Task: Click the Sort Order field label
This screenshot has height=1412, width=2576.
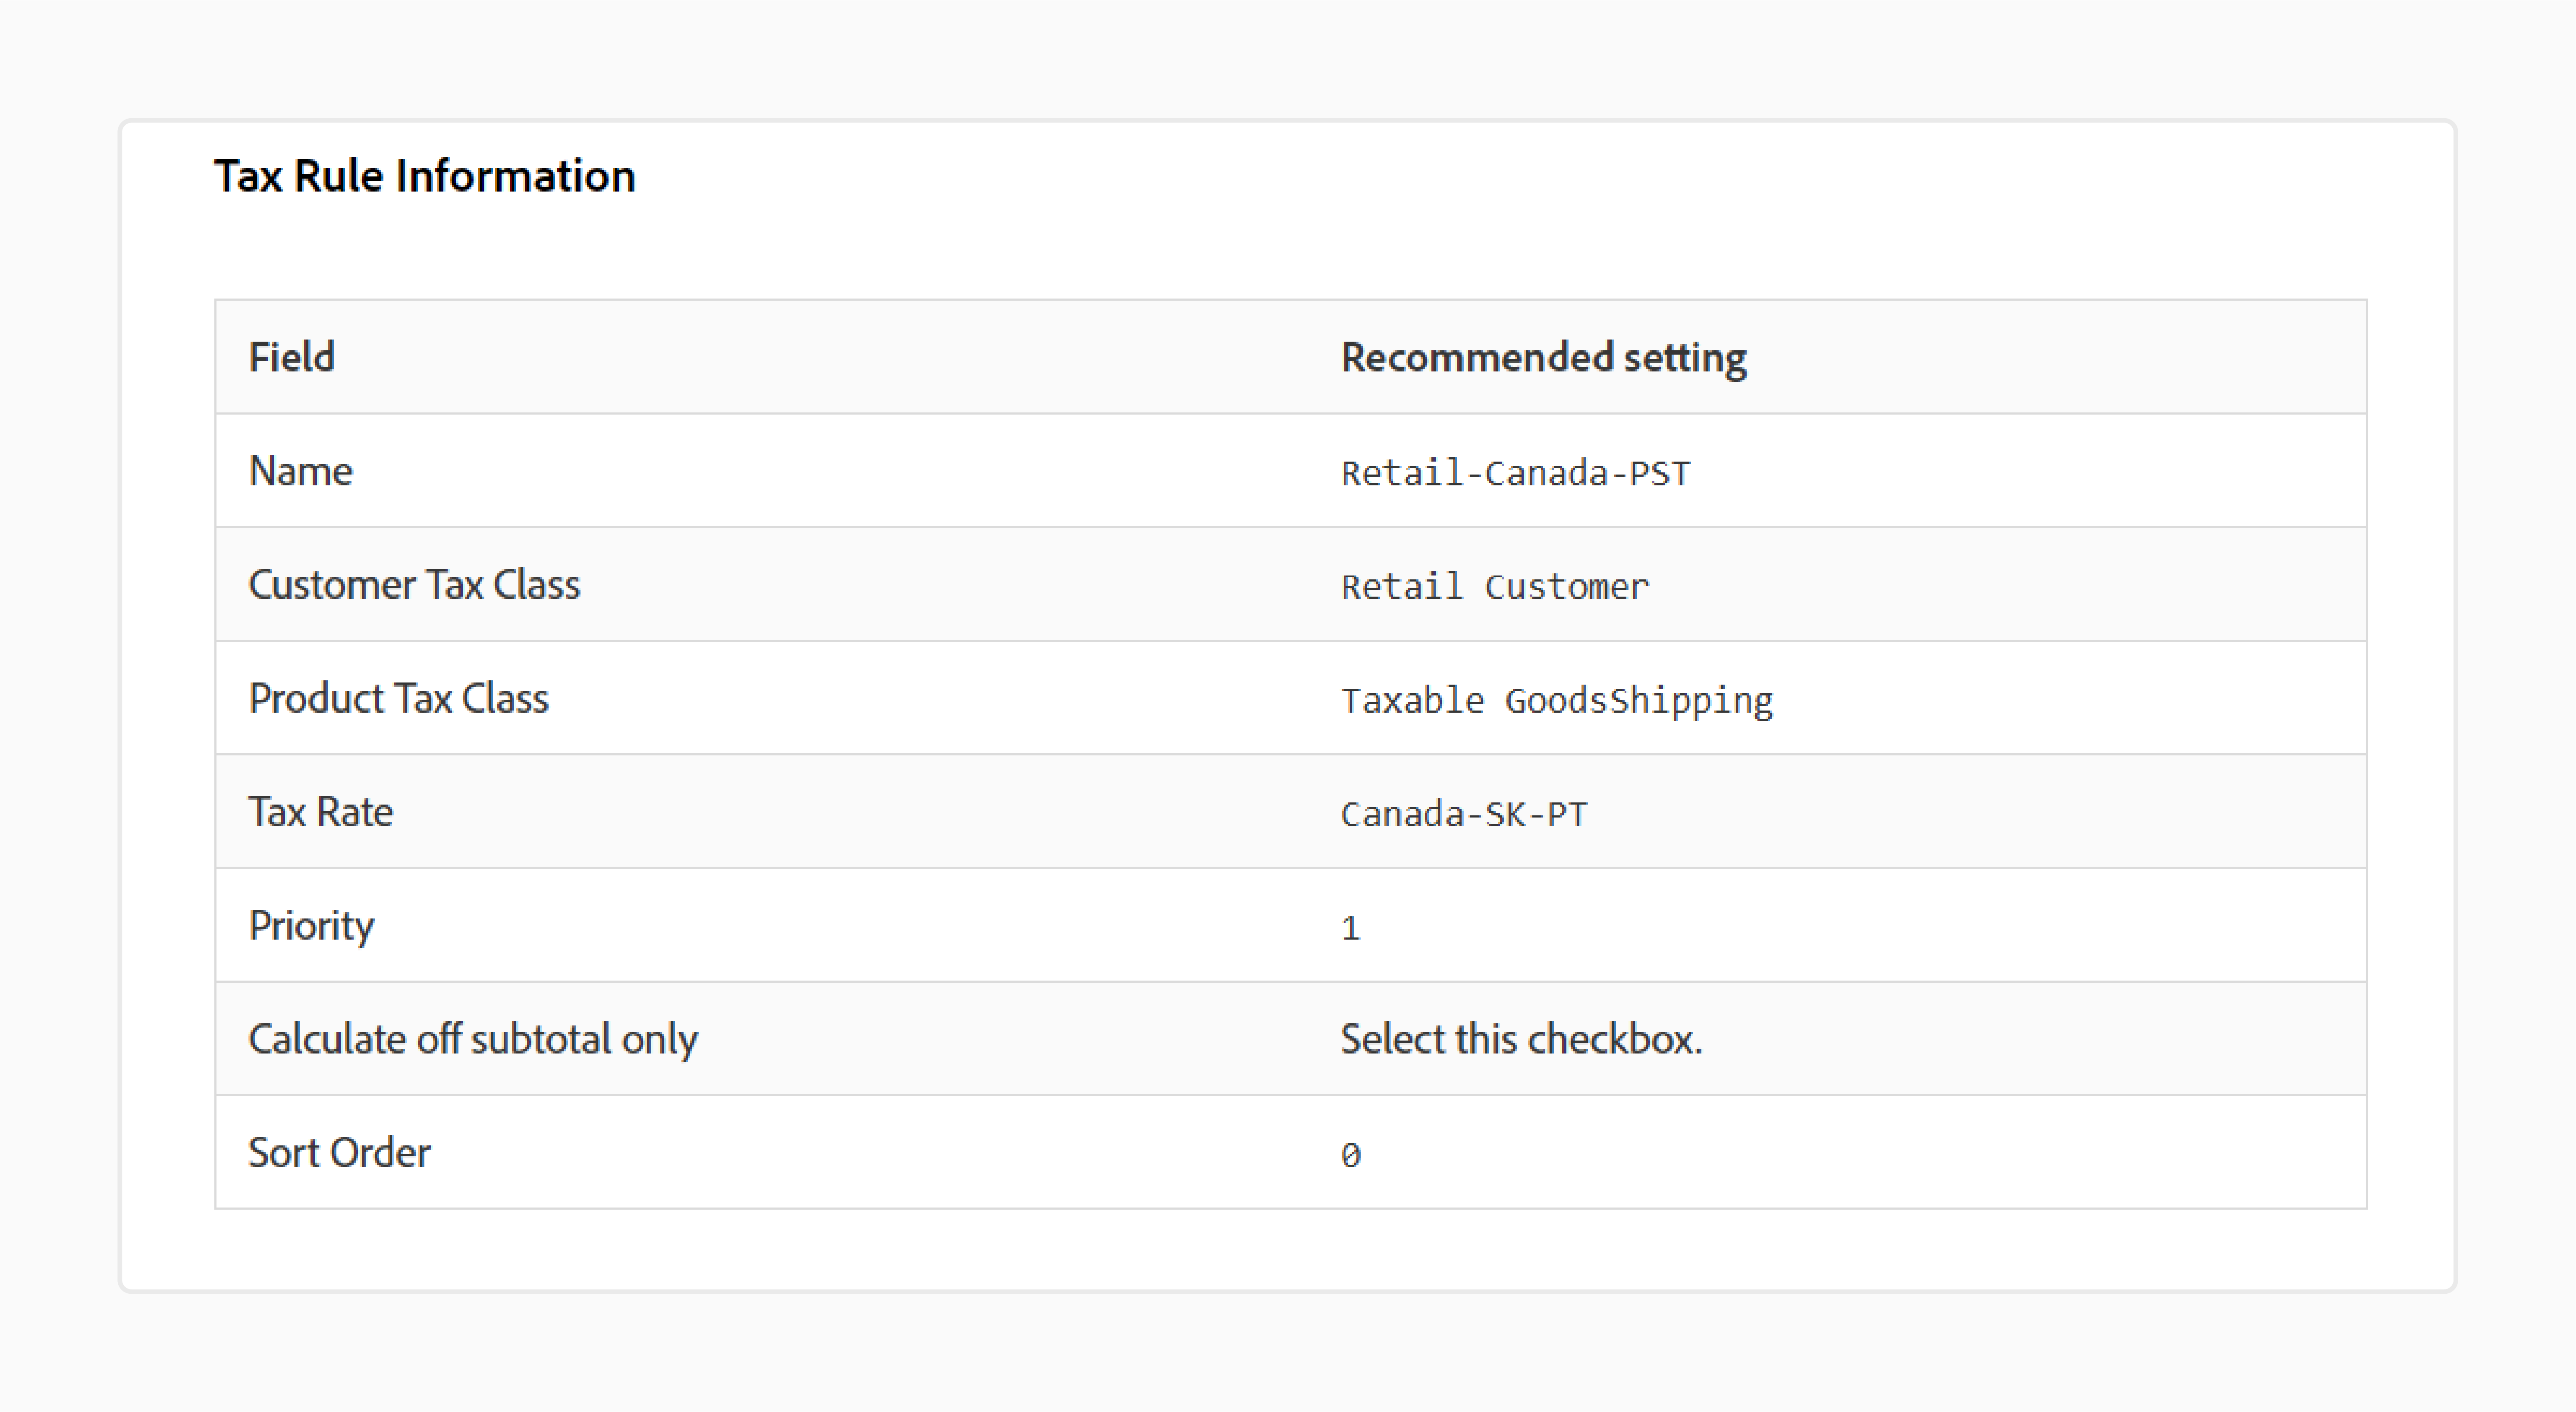Action: point(339,1152)
